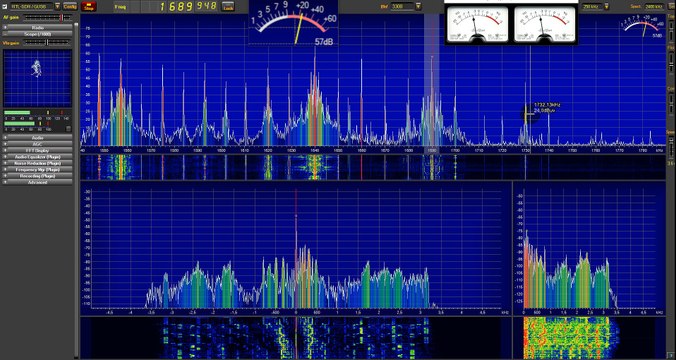Open the 250 kHz step dropdown arrow

[607, 6]
